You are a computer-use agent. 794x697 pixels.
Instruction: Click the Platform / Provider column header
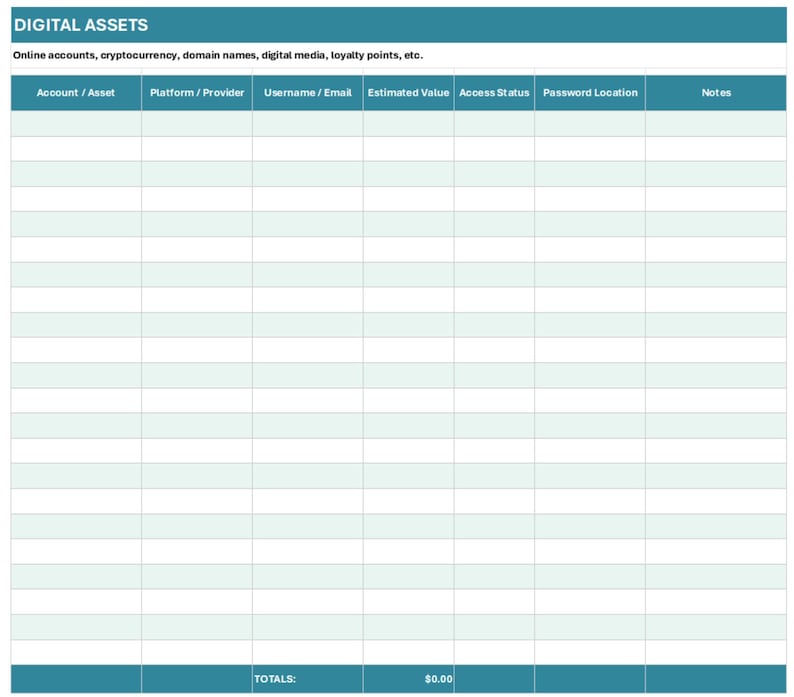coord(197,93)
